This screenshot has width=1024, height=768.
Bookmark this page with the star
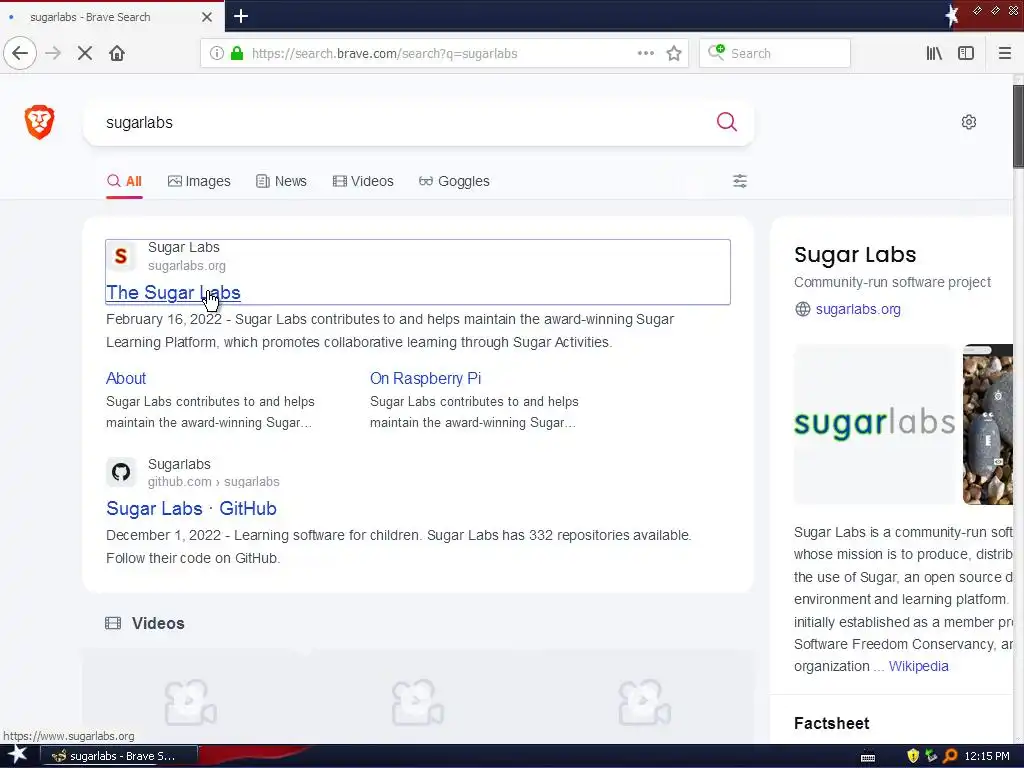pyautogui.click(x=674, y=53)
